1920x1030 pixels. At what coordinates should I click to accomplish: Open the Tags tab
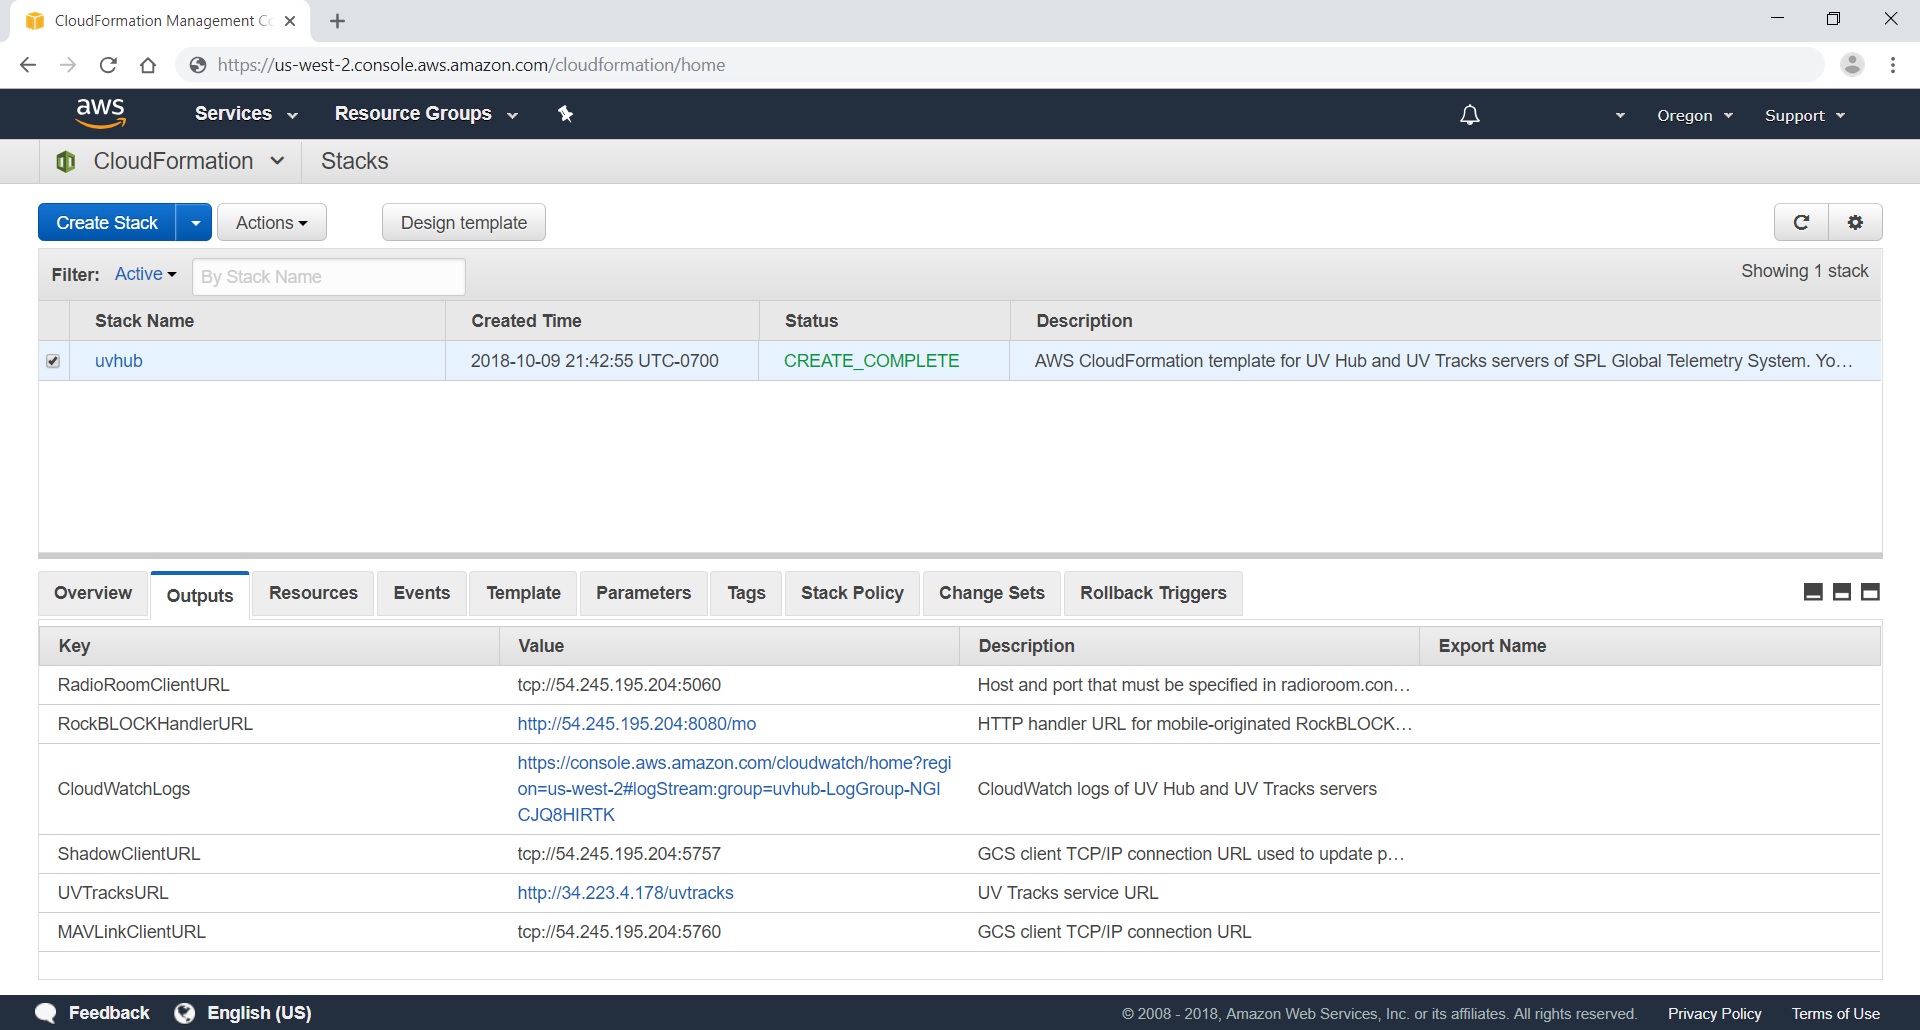(746, 593)
